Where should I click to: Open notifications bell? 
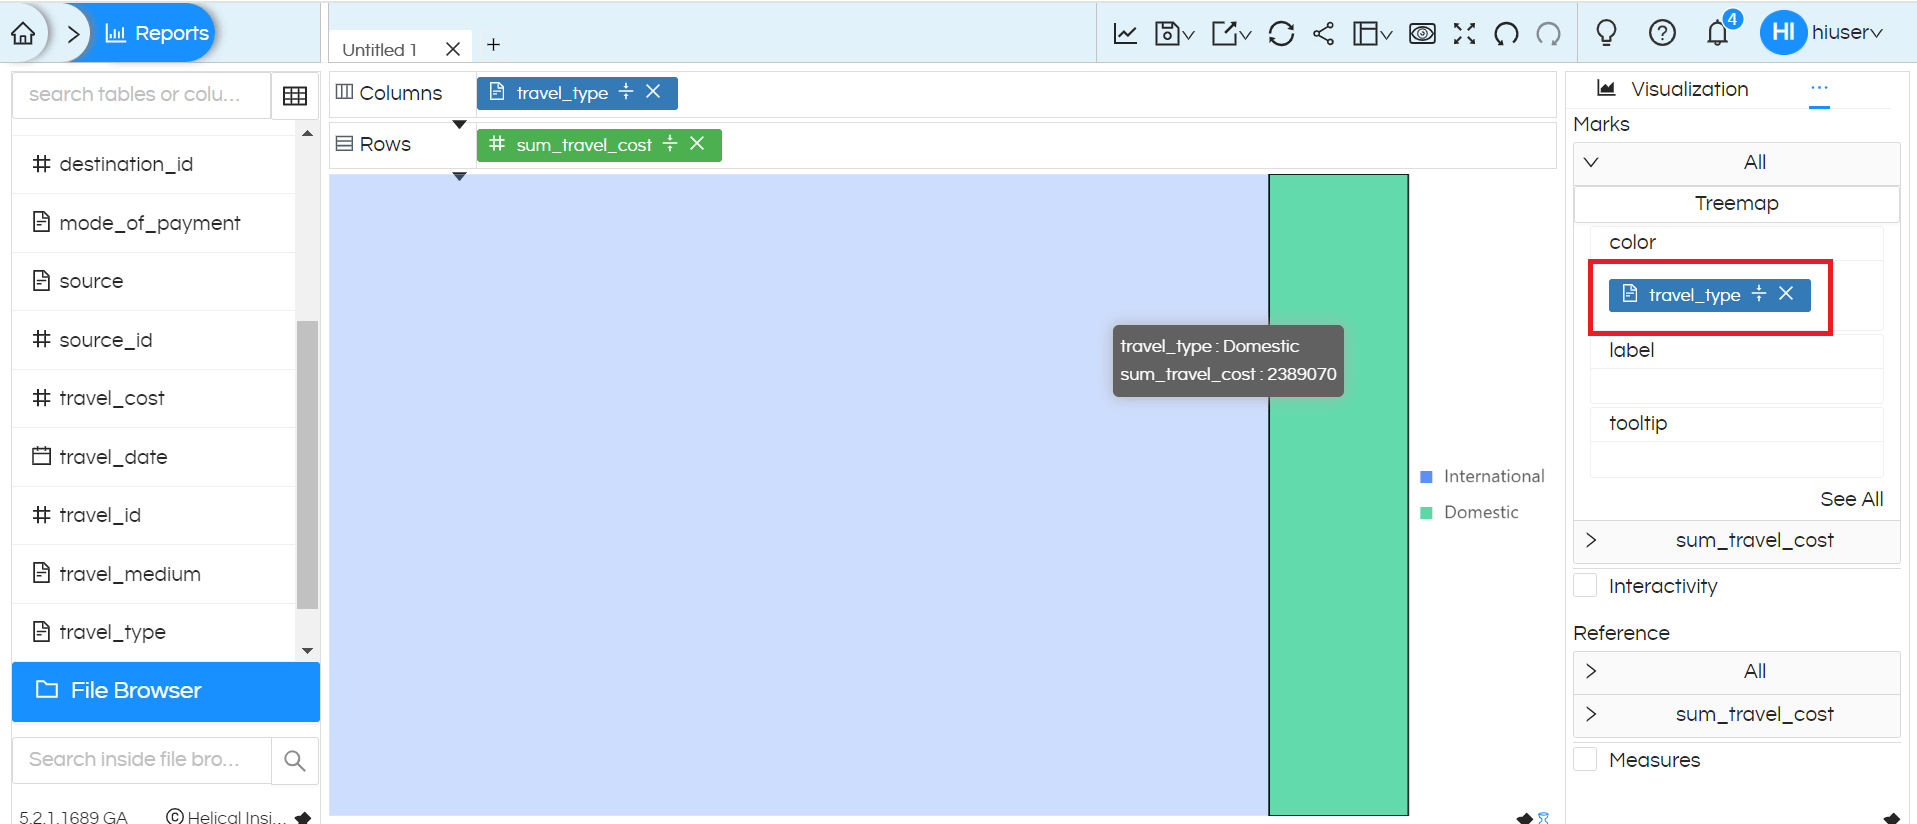pyautogui.click(x=1718, y=33)
